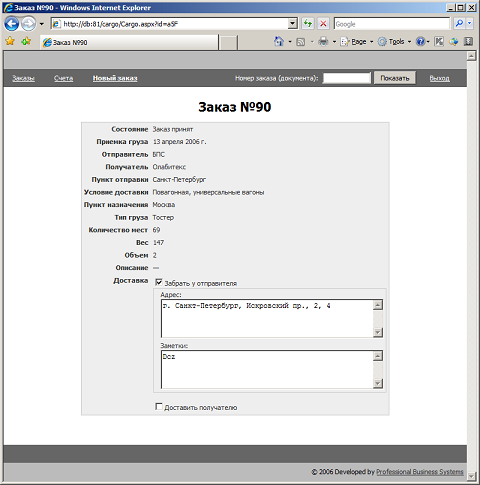480x485 pixels.
Task: Close the Internet Explorer window
Action: click(471, 7)
